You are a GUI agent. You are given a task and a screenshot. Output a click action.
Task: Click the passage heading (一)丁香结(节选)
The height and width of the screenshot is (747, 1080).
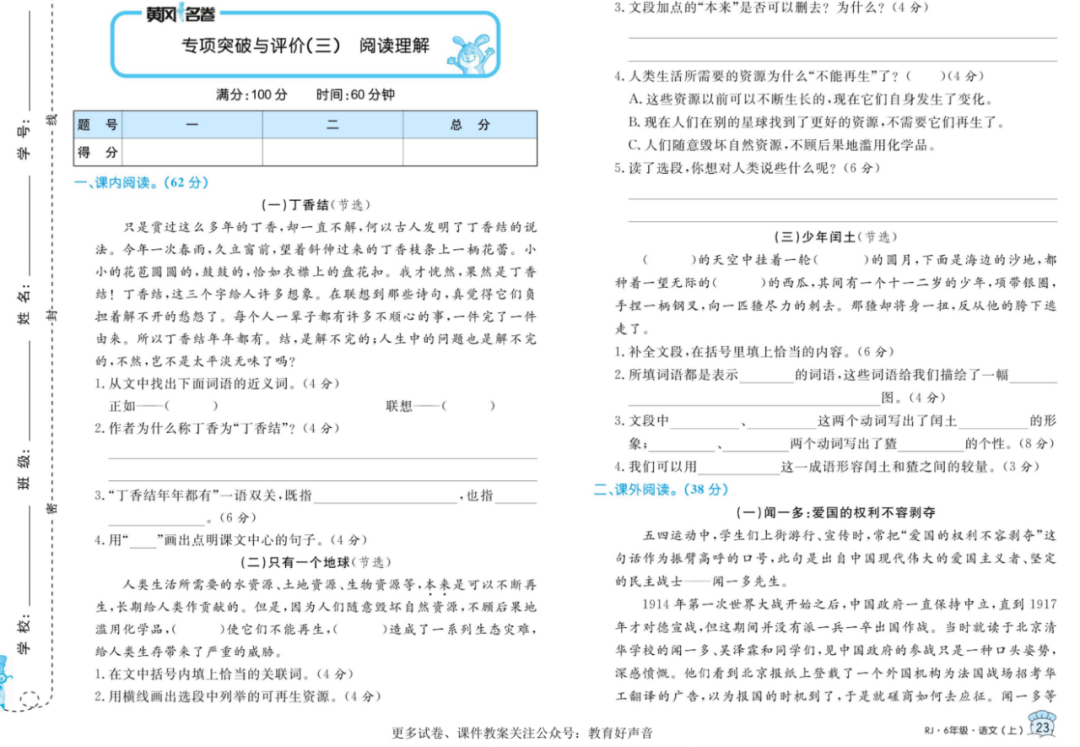coord(315,204)
